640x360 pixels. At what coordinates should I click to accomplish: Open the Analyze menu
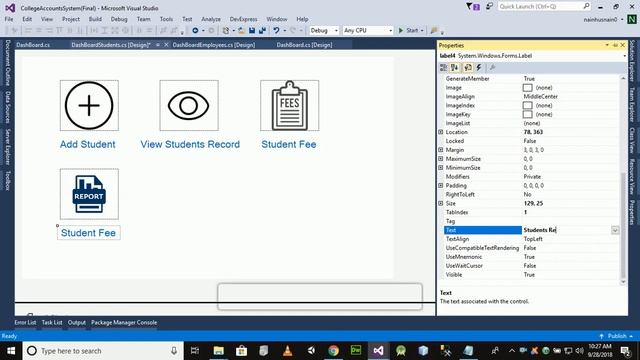pos(211,19)
